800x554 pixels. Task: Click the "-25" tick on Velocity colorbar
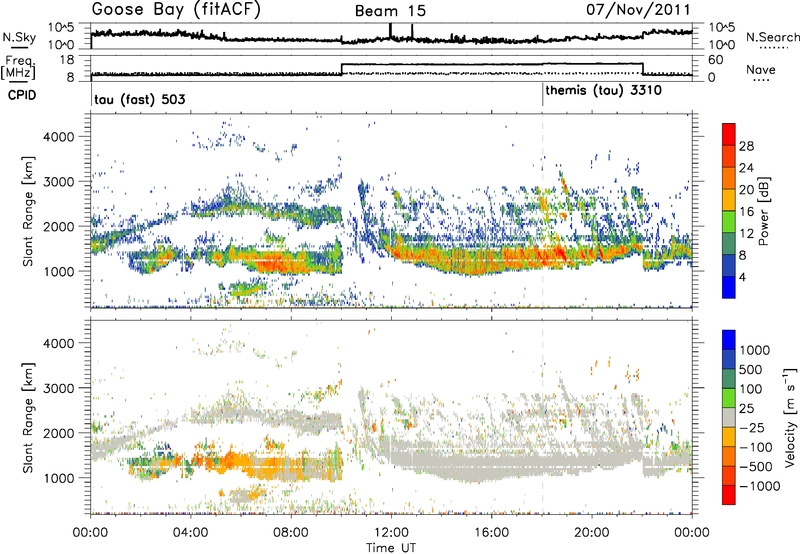pos(752,427)
